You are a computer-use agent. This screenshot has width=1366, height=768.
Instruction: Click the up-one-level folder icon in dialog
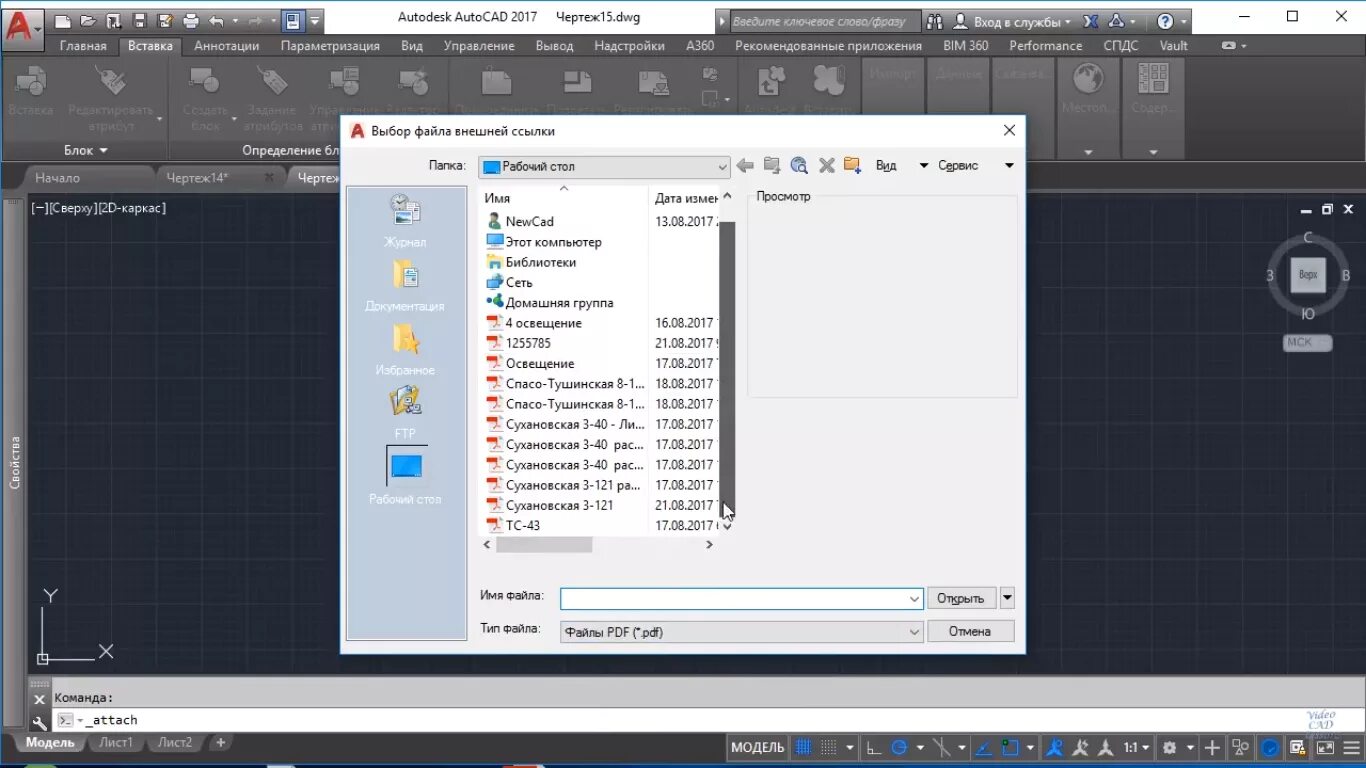click(x=772, y=166)
